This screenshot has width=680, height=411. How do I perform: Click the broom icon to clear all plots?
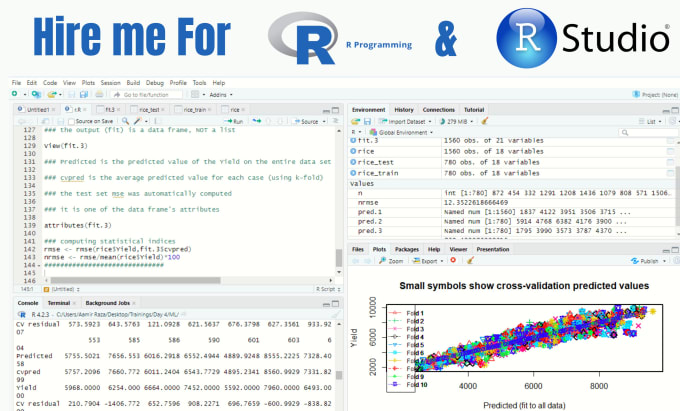(x=470, y=260)
